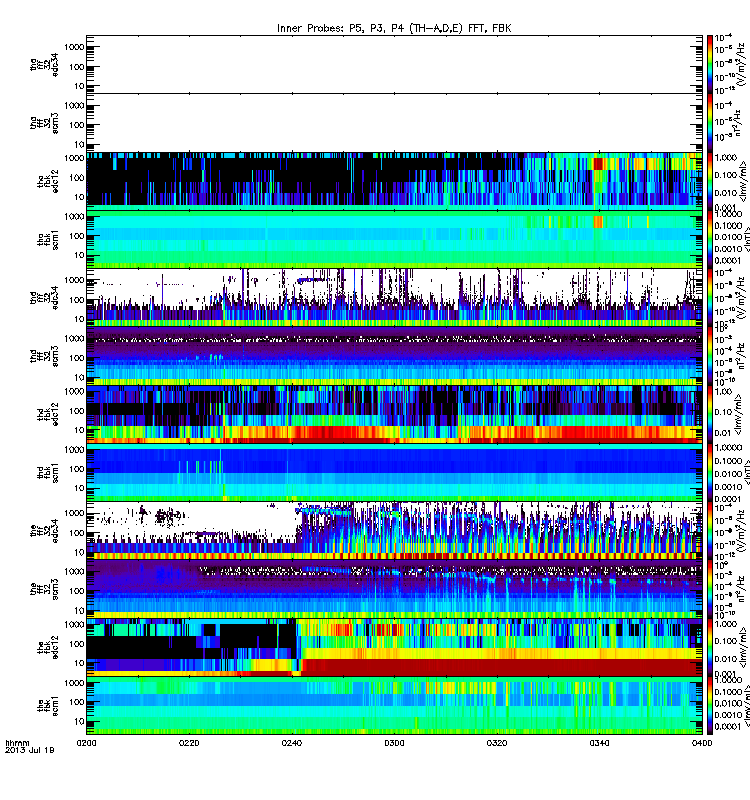Click the "<|mV/m|>" unit label beside thd fbk edc12
Image resolution: width=750 pixels, height=800 pixels.
pos(739,414)
